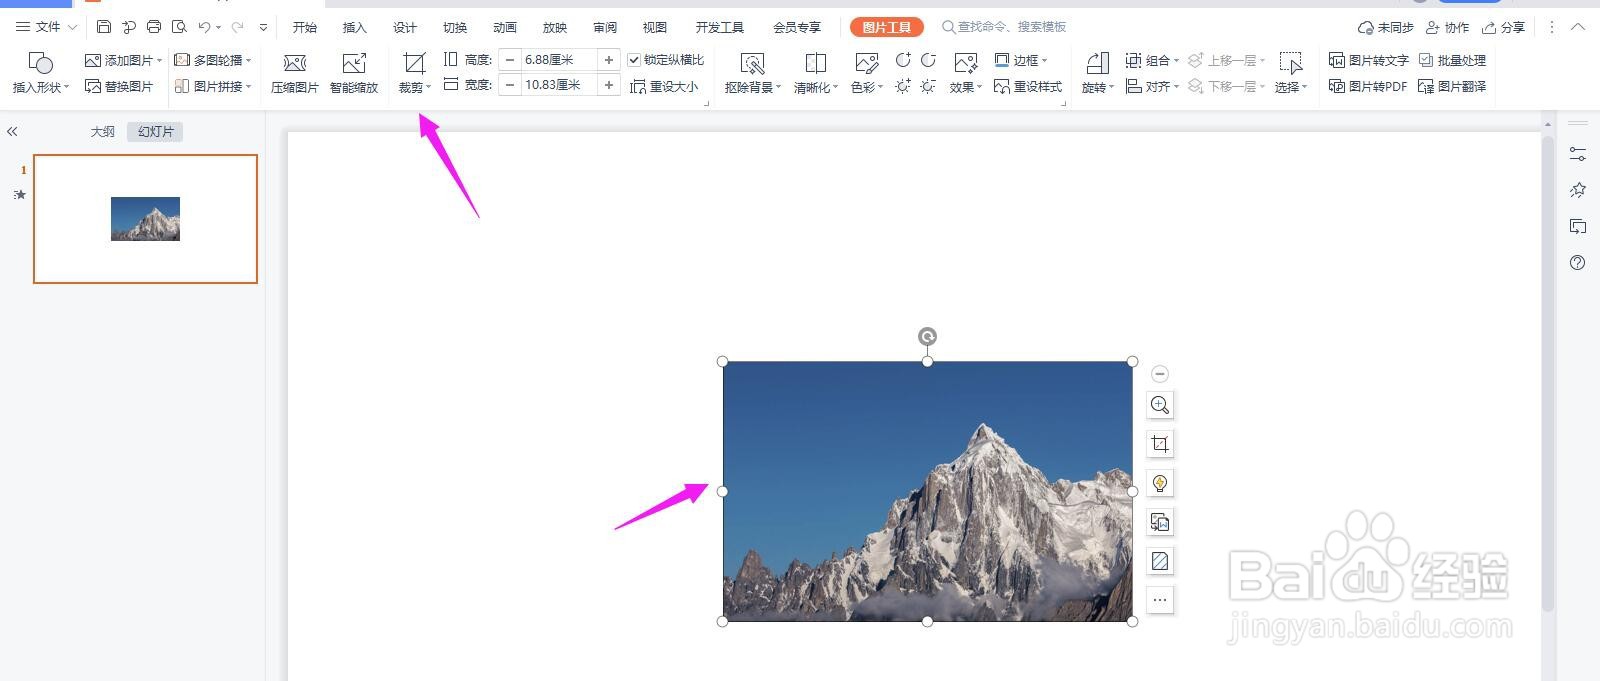Click the three-dots more icon beside image
The image size is (1600, 681).
coord(1160,600)
